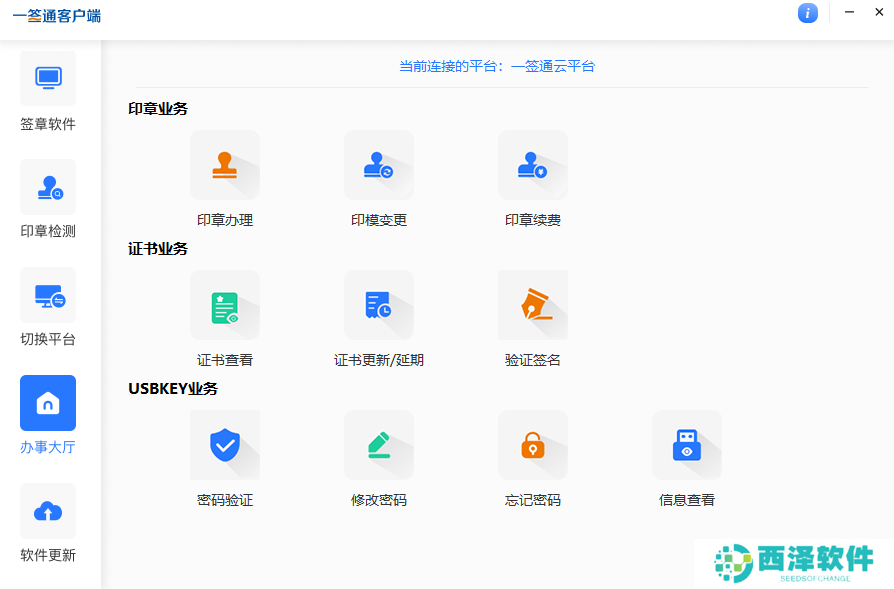894x589 pixels.
Task: Click the 签章软件 label in the sidebar
Action: pyautogui.click(x=48, y=124)
